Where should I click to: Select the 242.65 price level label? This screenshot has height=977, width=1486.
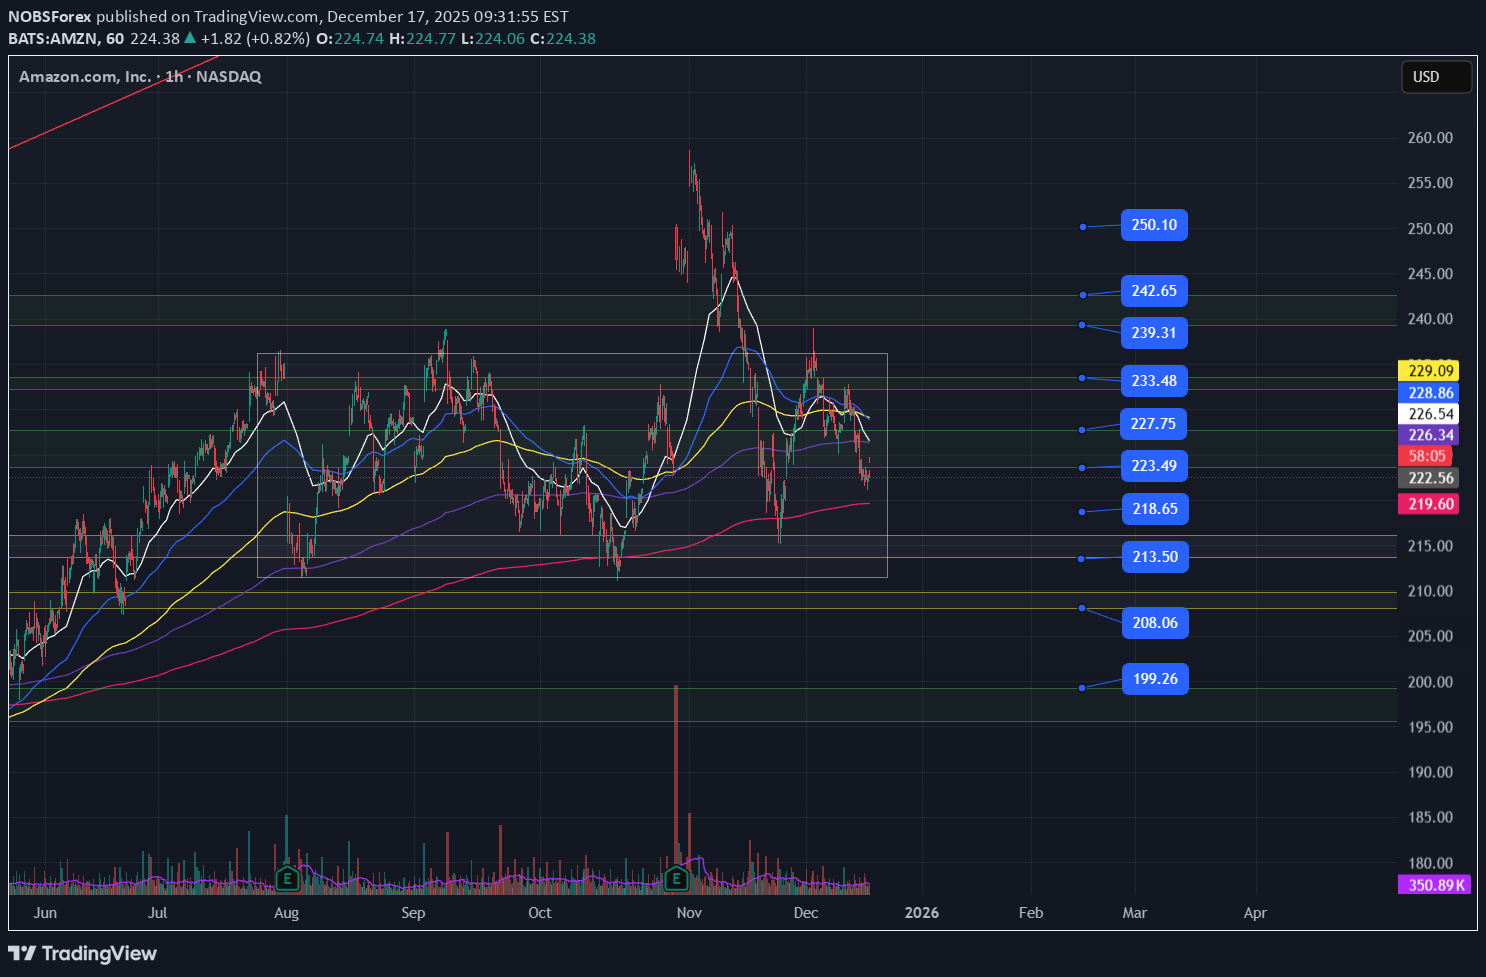click(x=1154, y=291)
